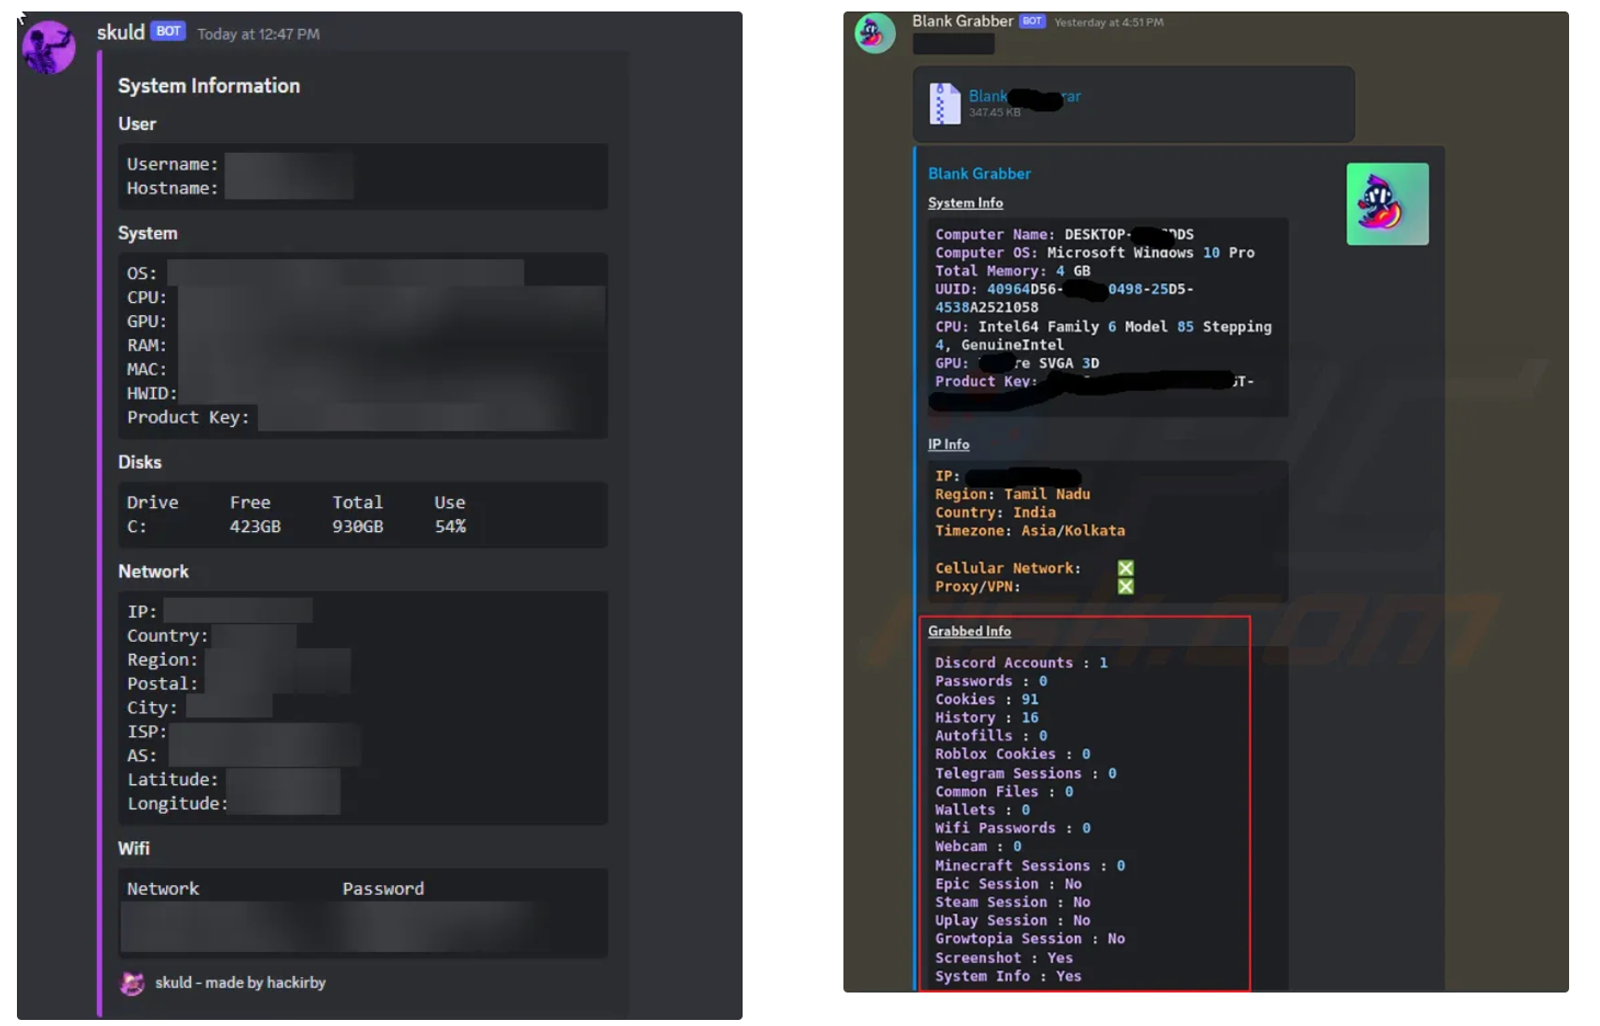
Task: Select the 'Latitude:' label
Action: (x=172, y=779)
